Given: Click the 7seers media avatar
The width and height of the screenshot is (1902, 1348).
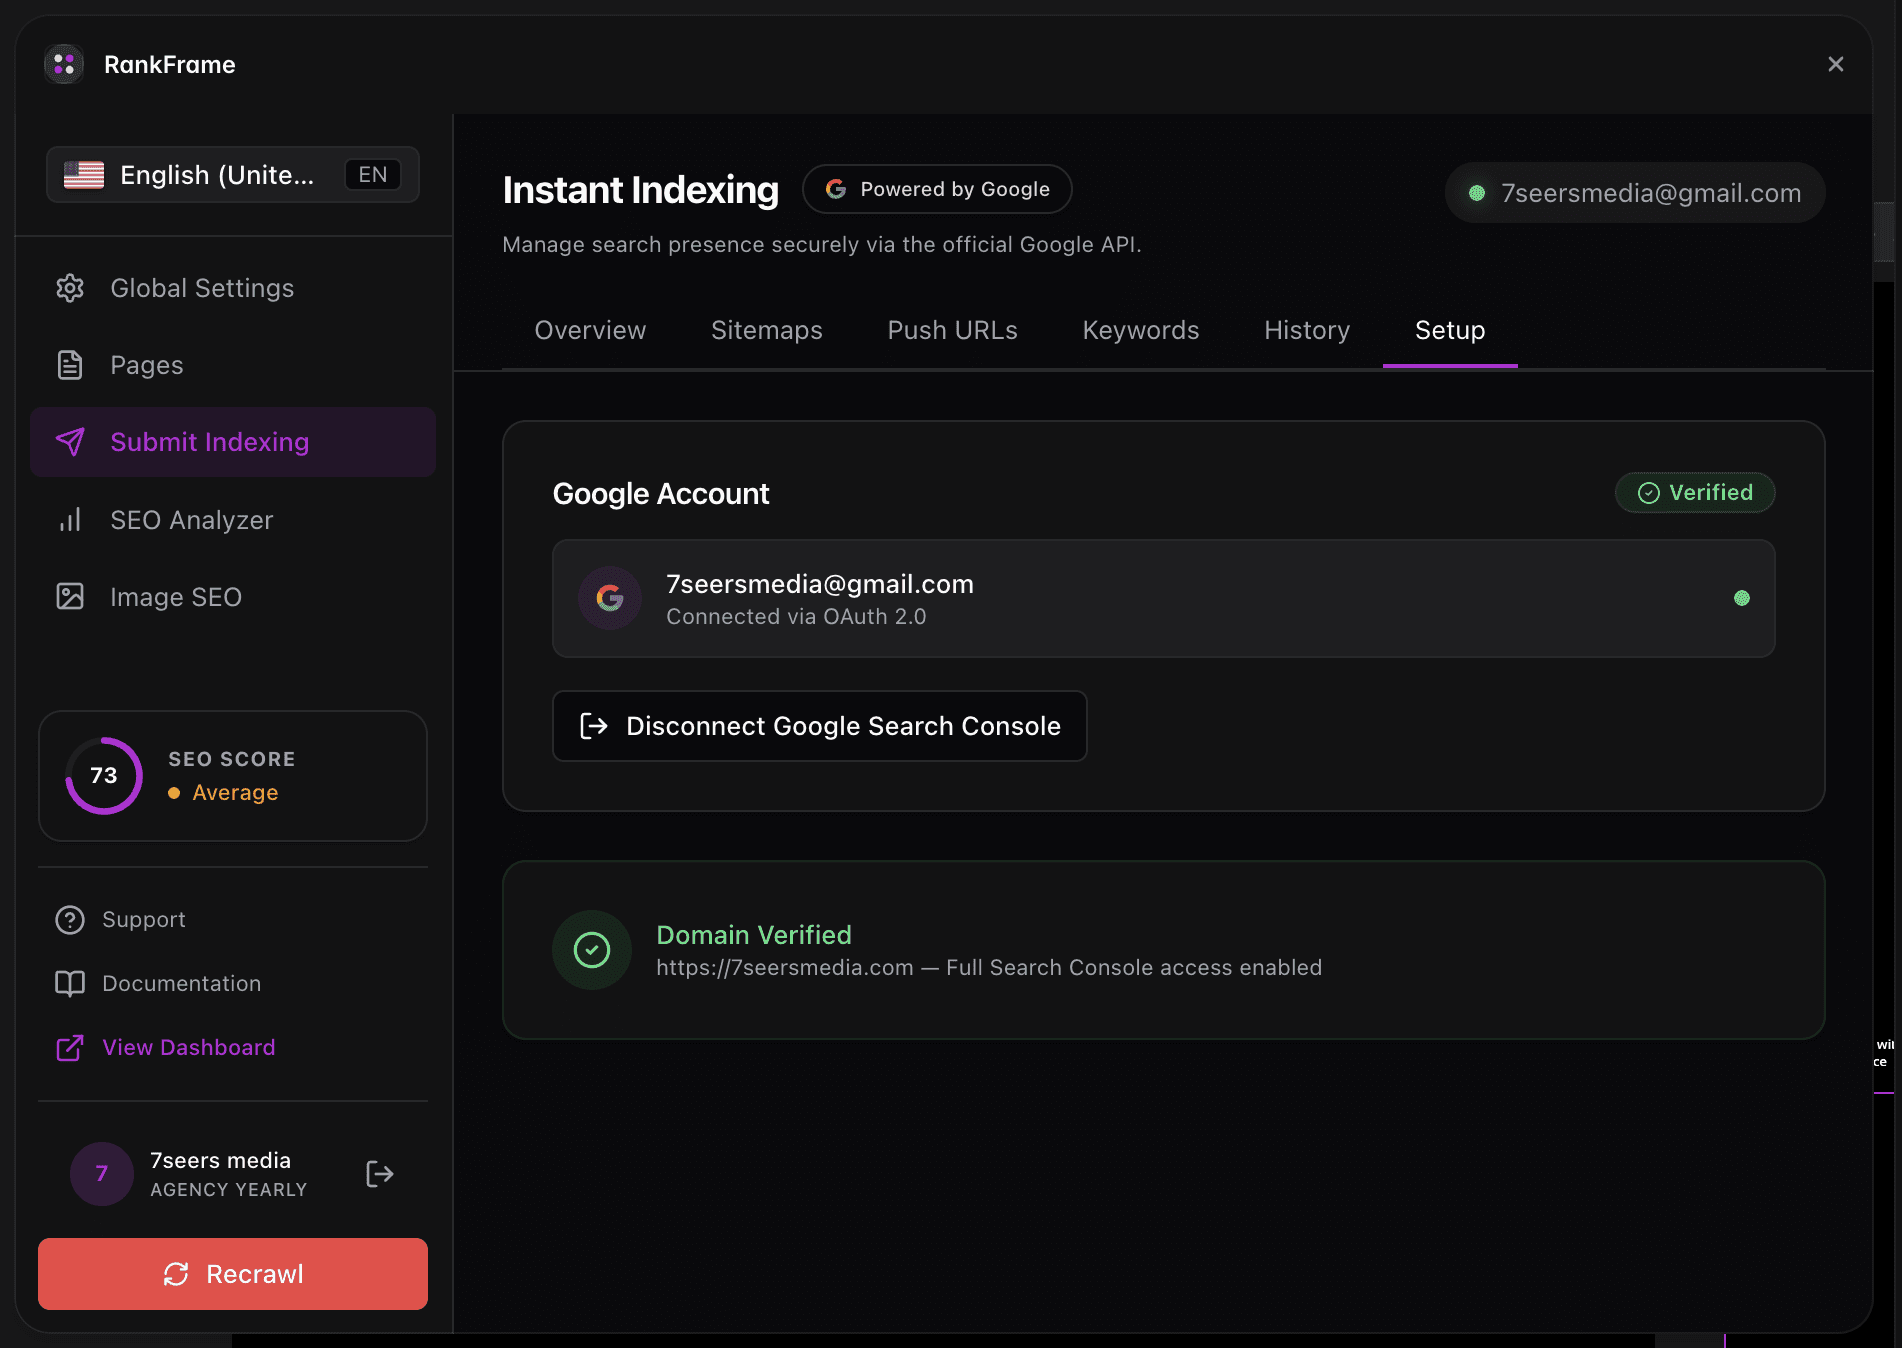Looking at the screenshot, I should click(102, 1174).
